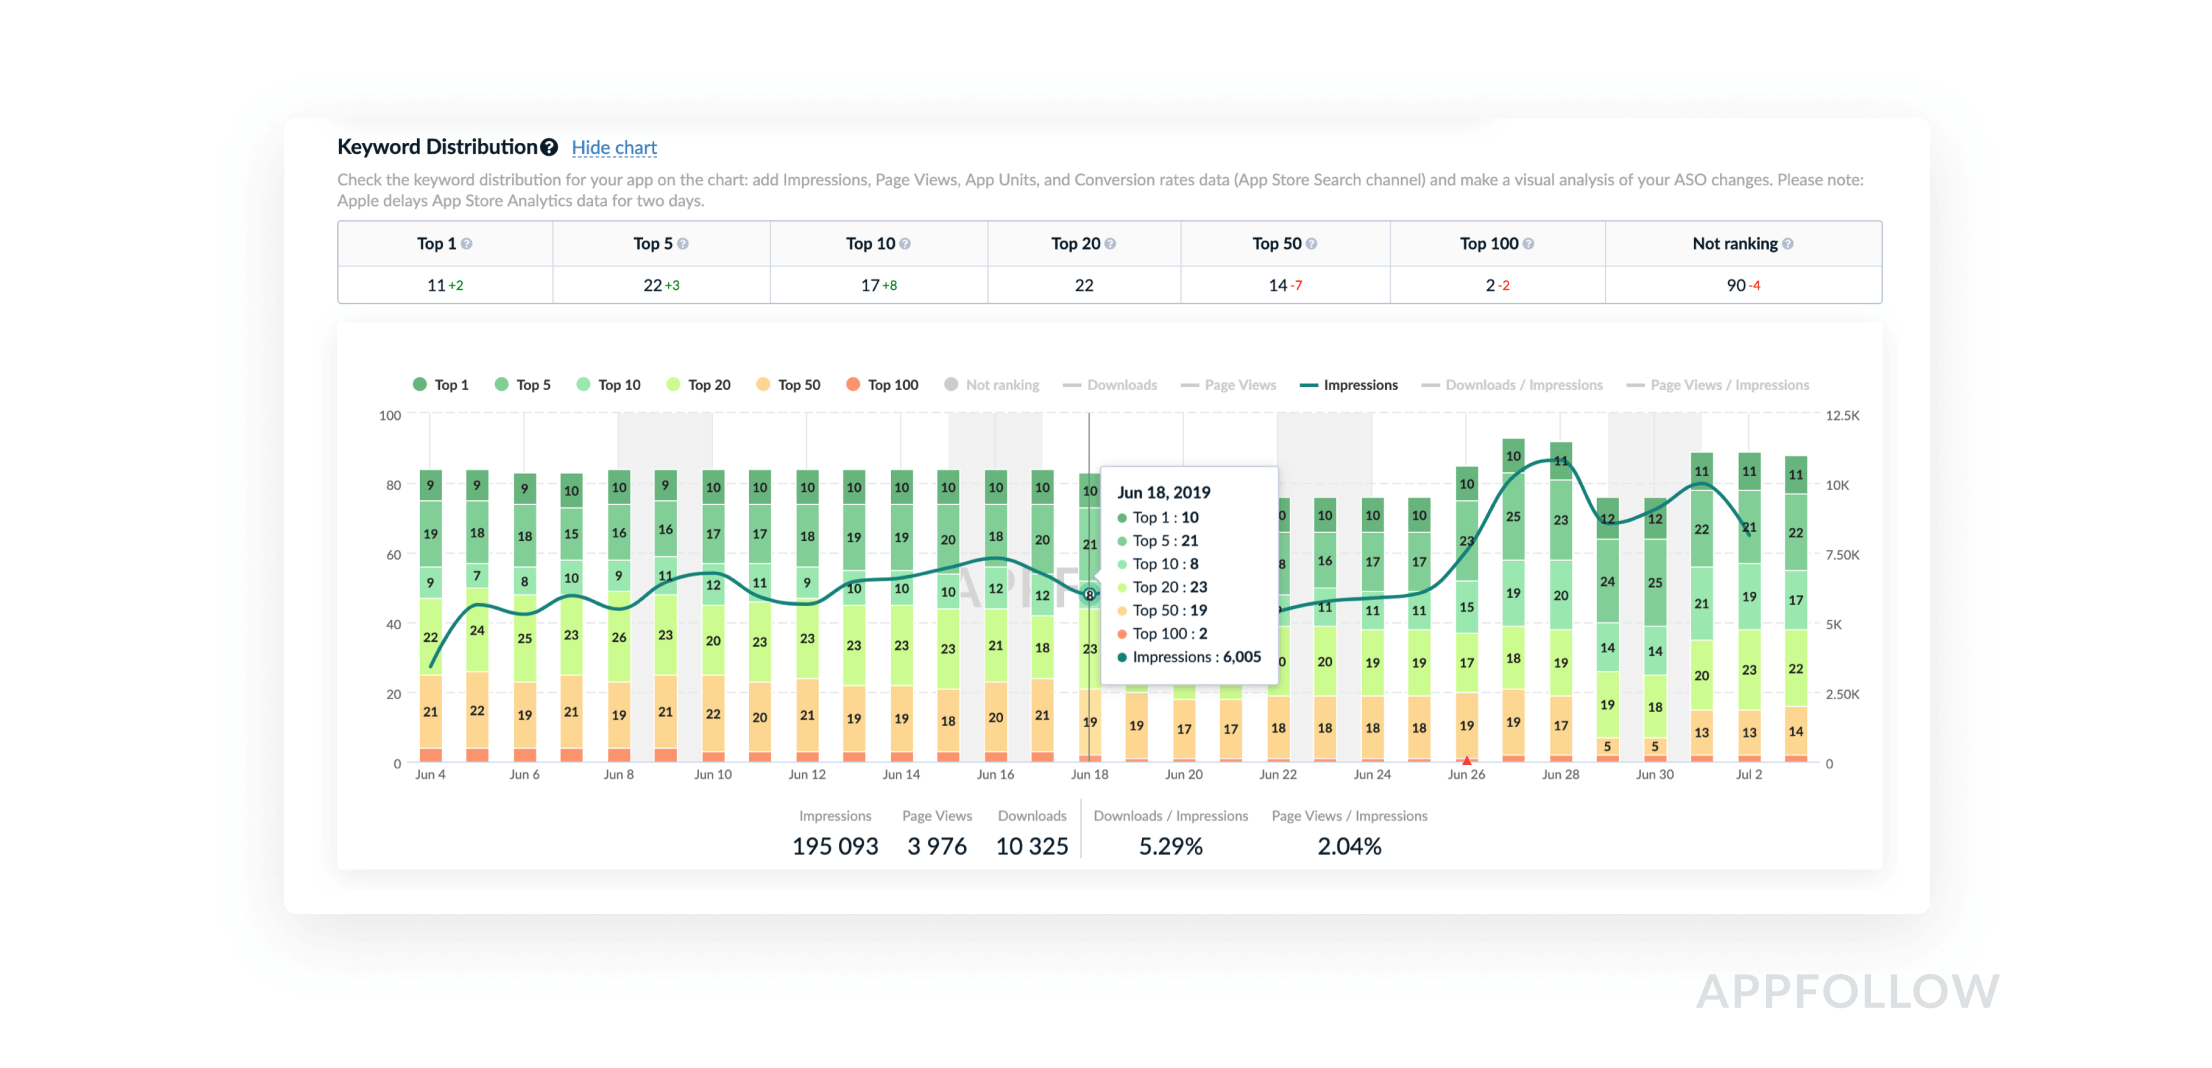Click the Top 1 legend color dot
2212x1068 pixels.
420,385
